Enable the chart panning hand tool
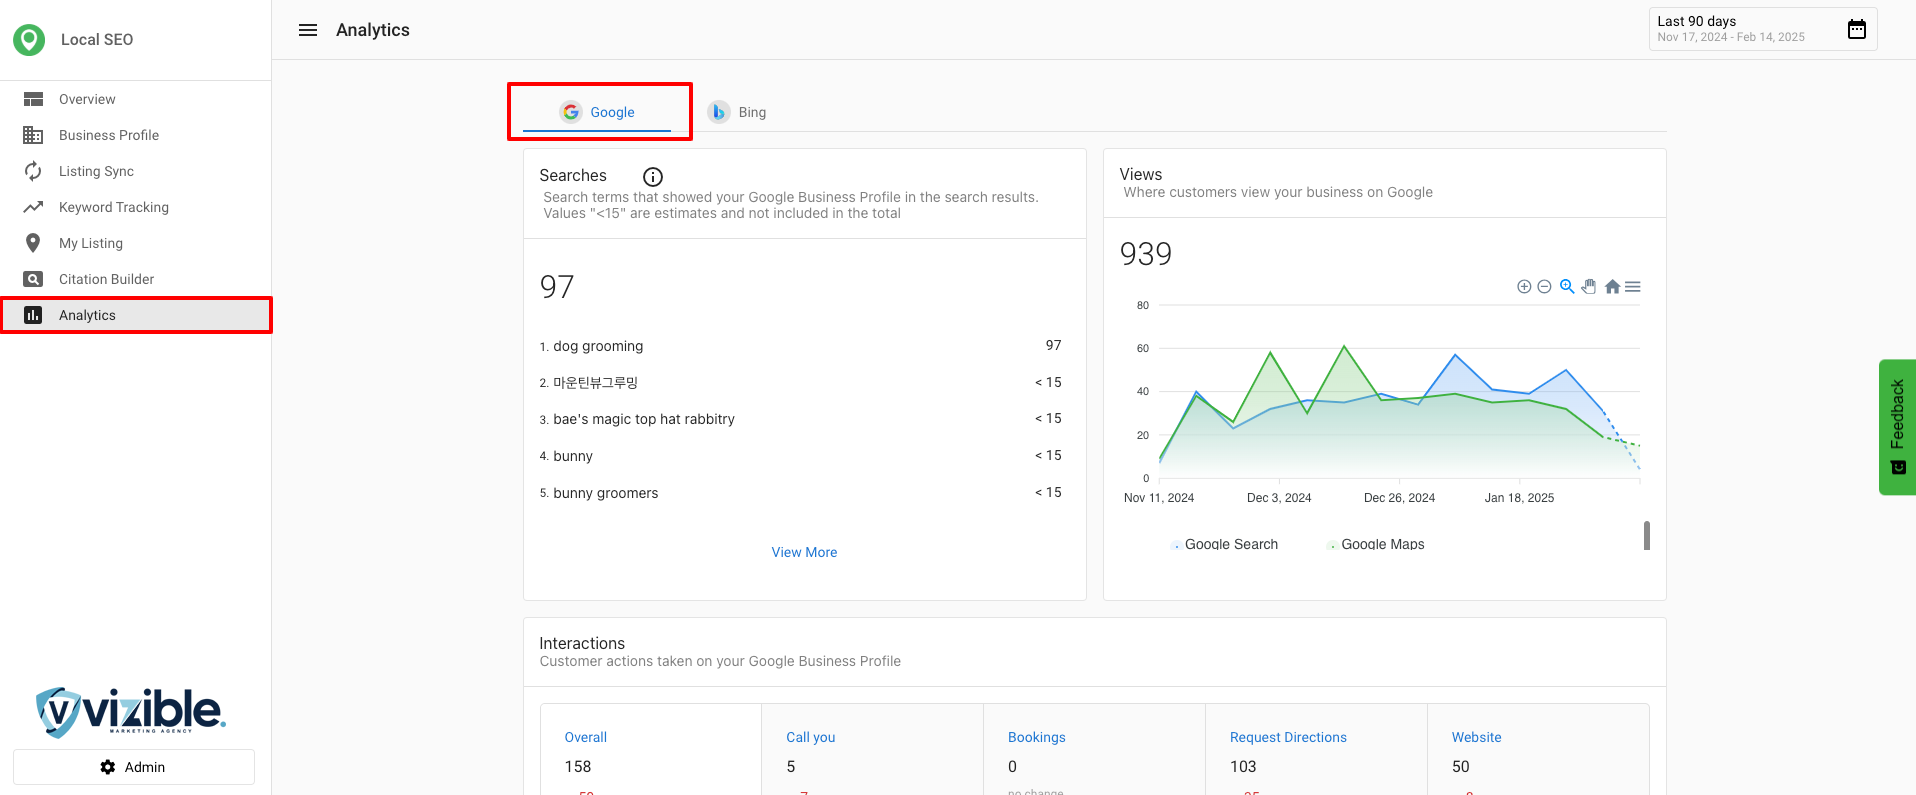Screen dimensions: 1916x795 point(1589,287)
